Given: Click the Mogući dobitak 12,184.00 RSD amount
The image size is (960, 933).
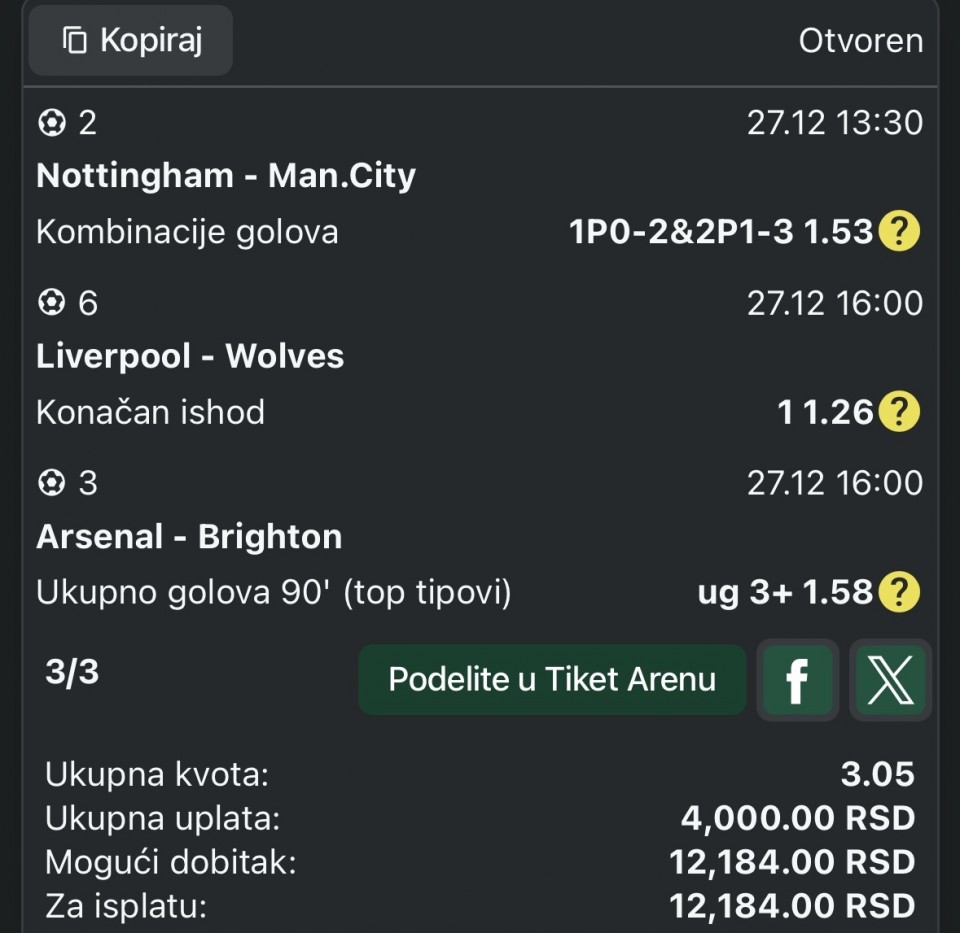Looking at the screenshot, I should pos(792,861).
